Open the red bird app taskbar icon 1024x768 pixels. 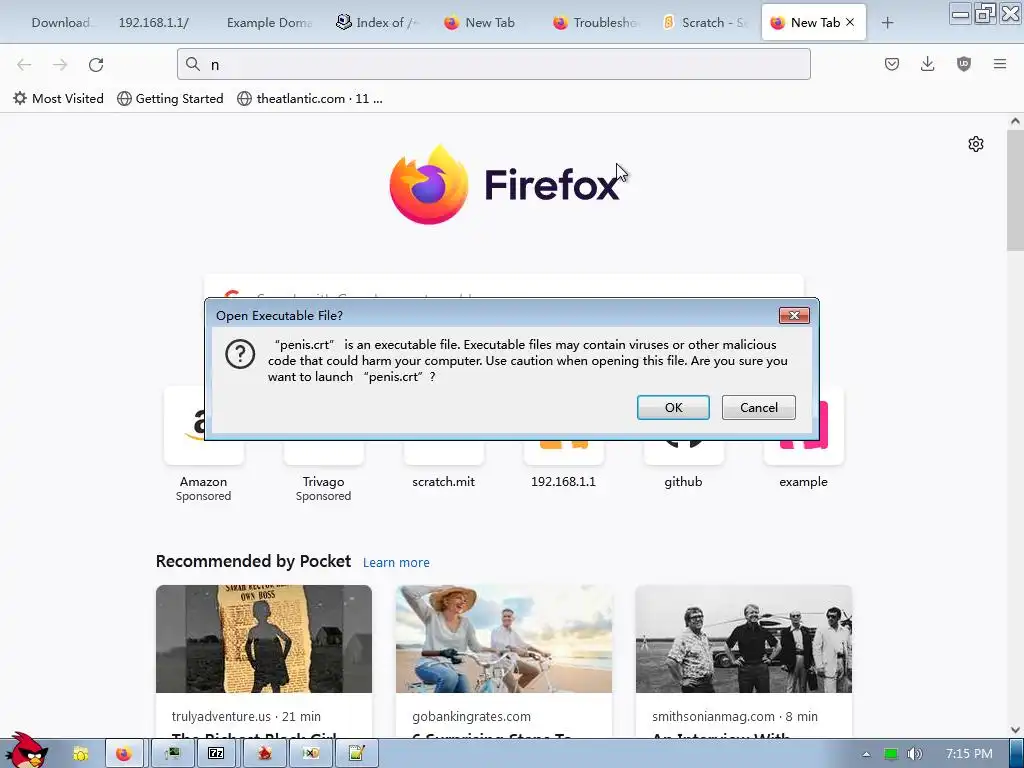click(264, 754)
